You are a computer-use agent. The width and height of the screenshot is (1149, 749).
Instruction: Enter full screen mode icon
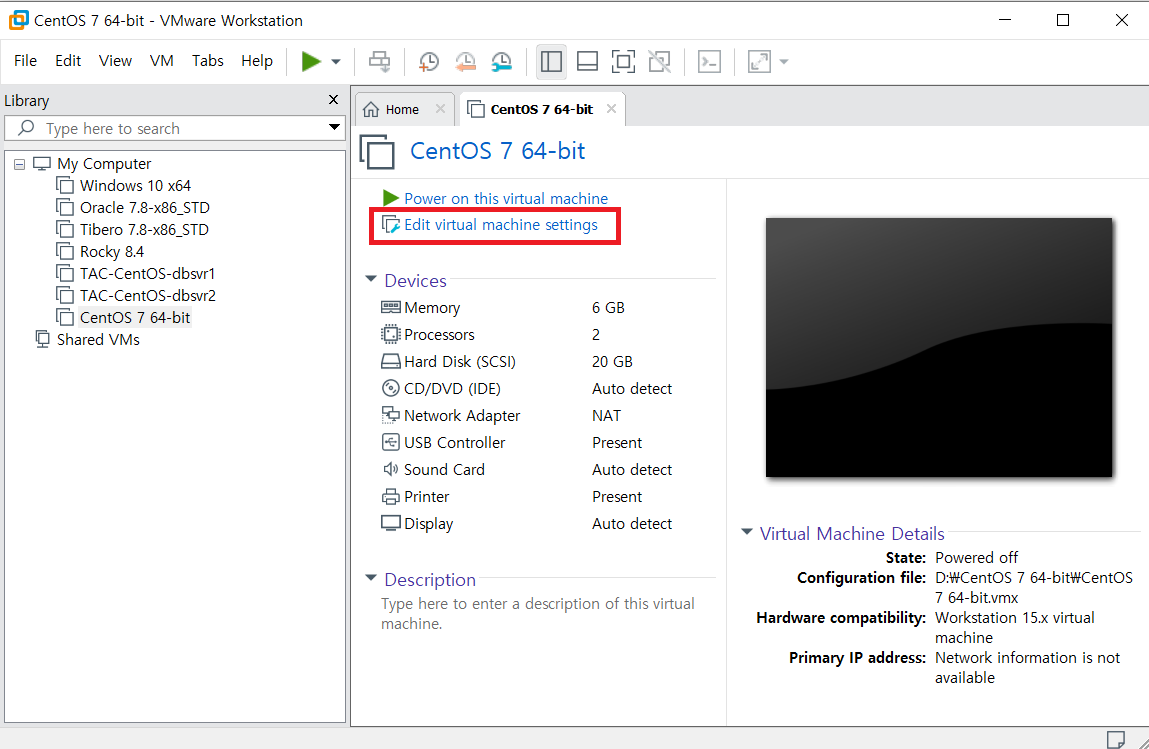[623, 62]
